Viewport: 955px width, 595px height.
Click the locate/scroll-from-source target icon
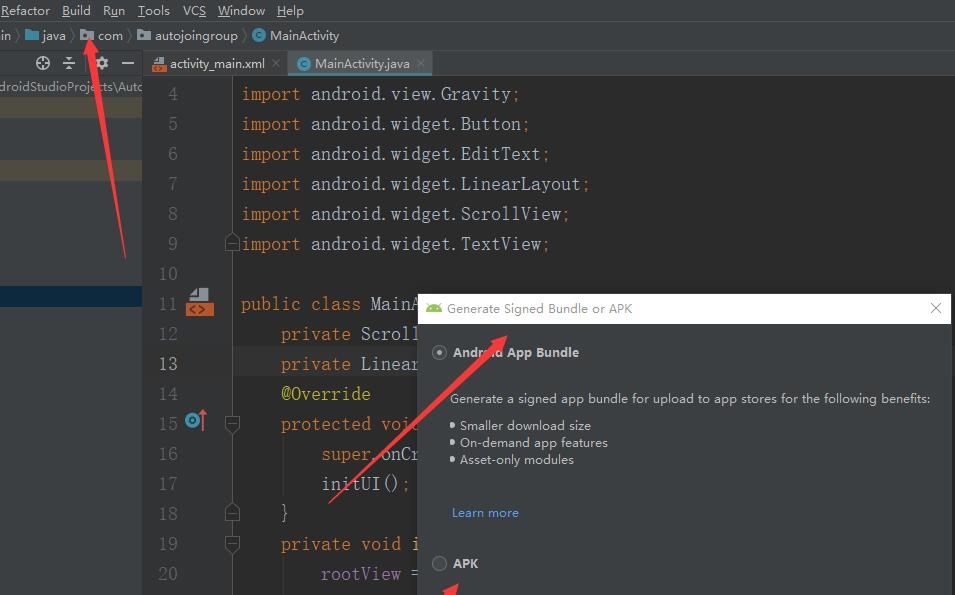click(x=43, y=63)
